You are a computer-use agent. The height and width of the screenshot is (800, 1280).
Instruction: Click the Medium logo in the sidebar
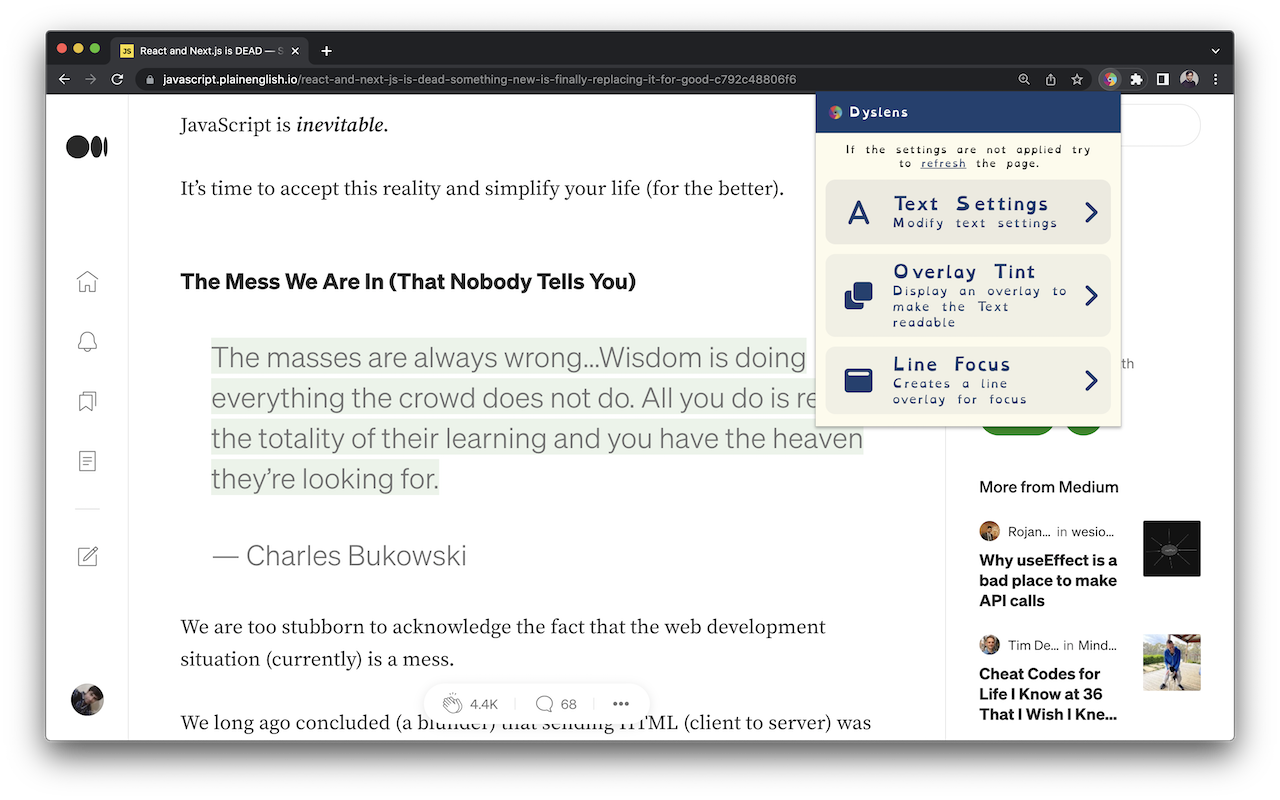point(87,147)
